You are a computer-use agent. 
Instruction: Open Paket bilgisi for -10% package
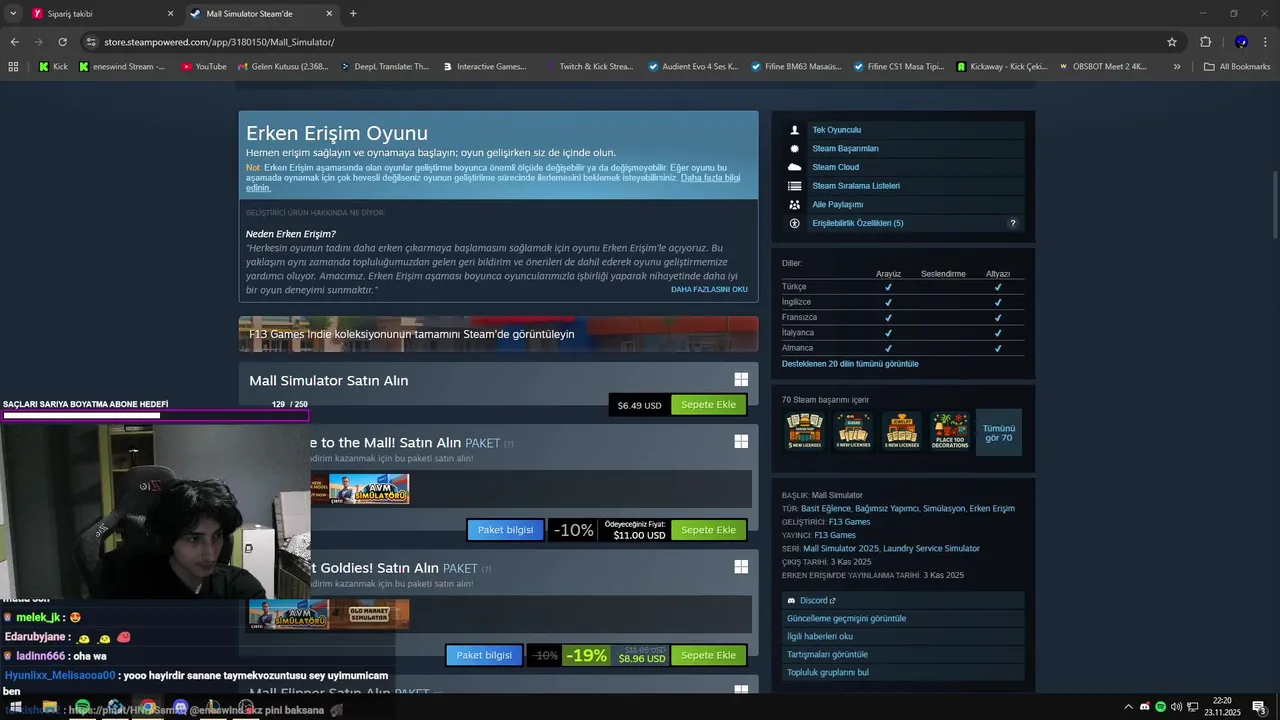click(505, 530)
